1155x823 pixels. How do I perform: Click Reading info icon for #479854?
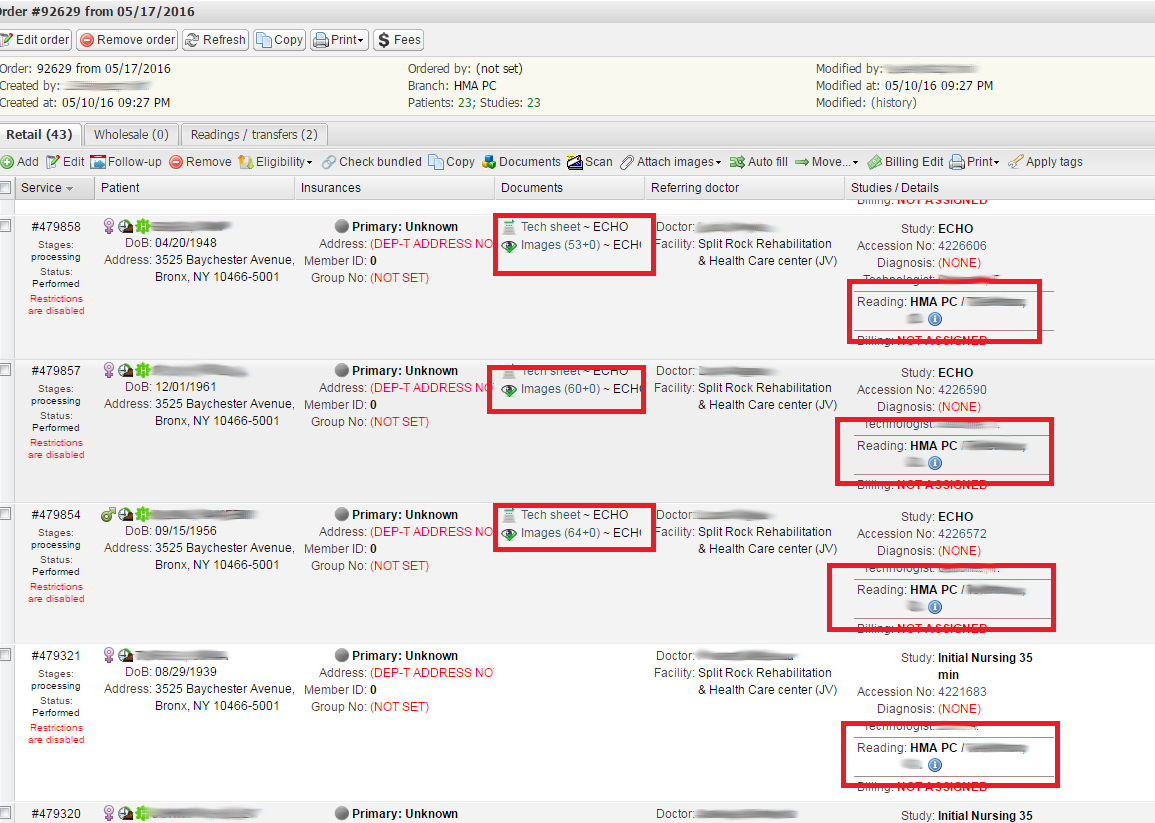[935, 607]
